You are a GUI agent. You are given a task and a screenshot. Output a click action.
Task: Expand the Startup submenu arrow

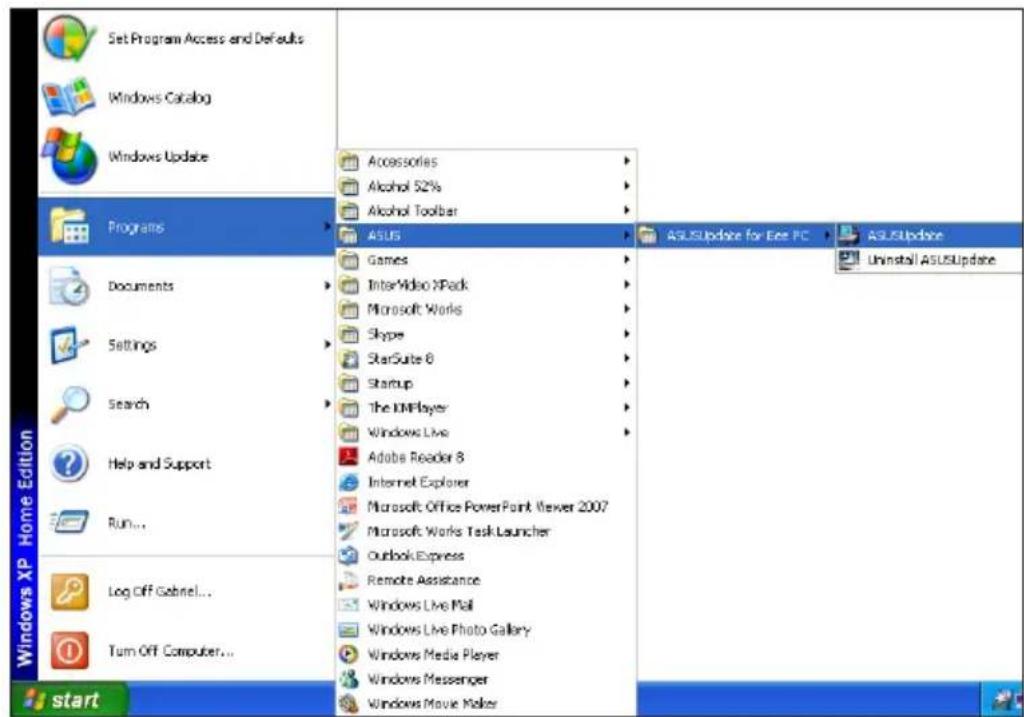626,383
